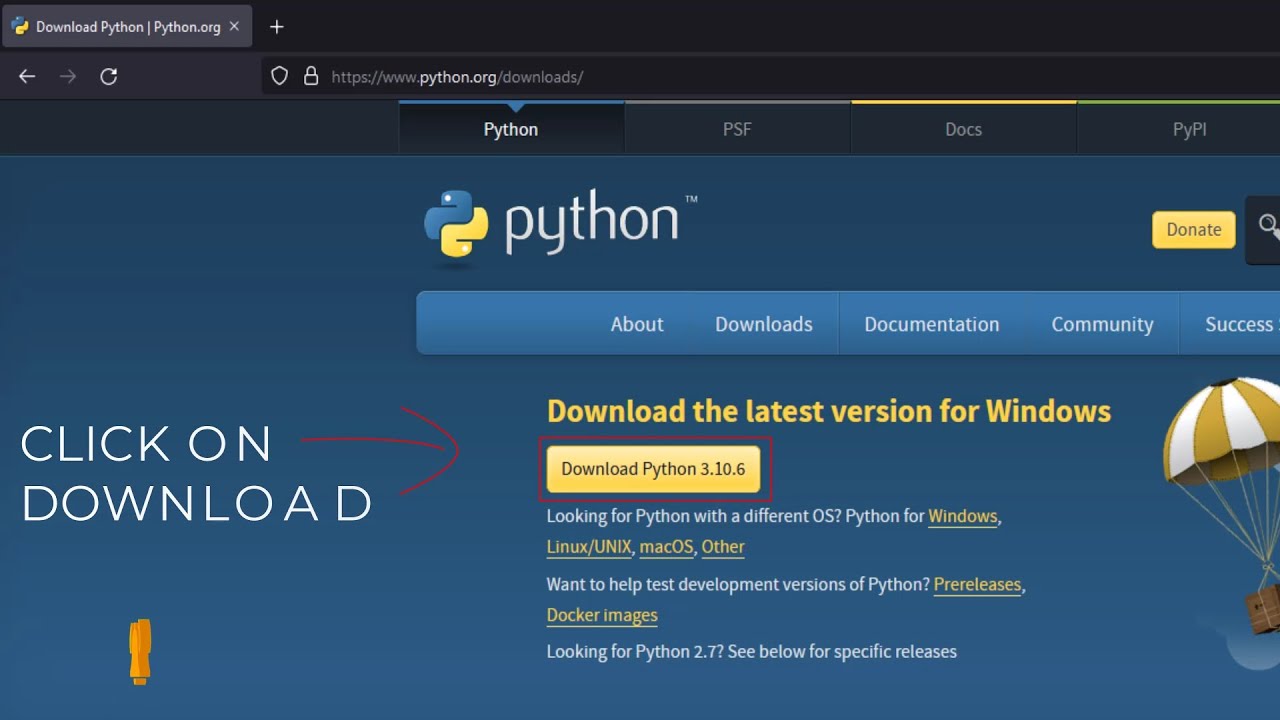Click the magnifying glass search icon
Image resolution: width=1280 pixels, height=720 pixels.
point(1268,228)
